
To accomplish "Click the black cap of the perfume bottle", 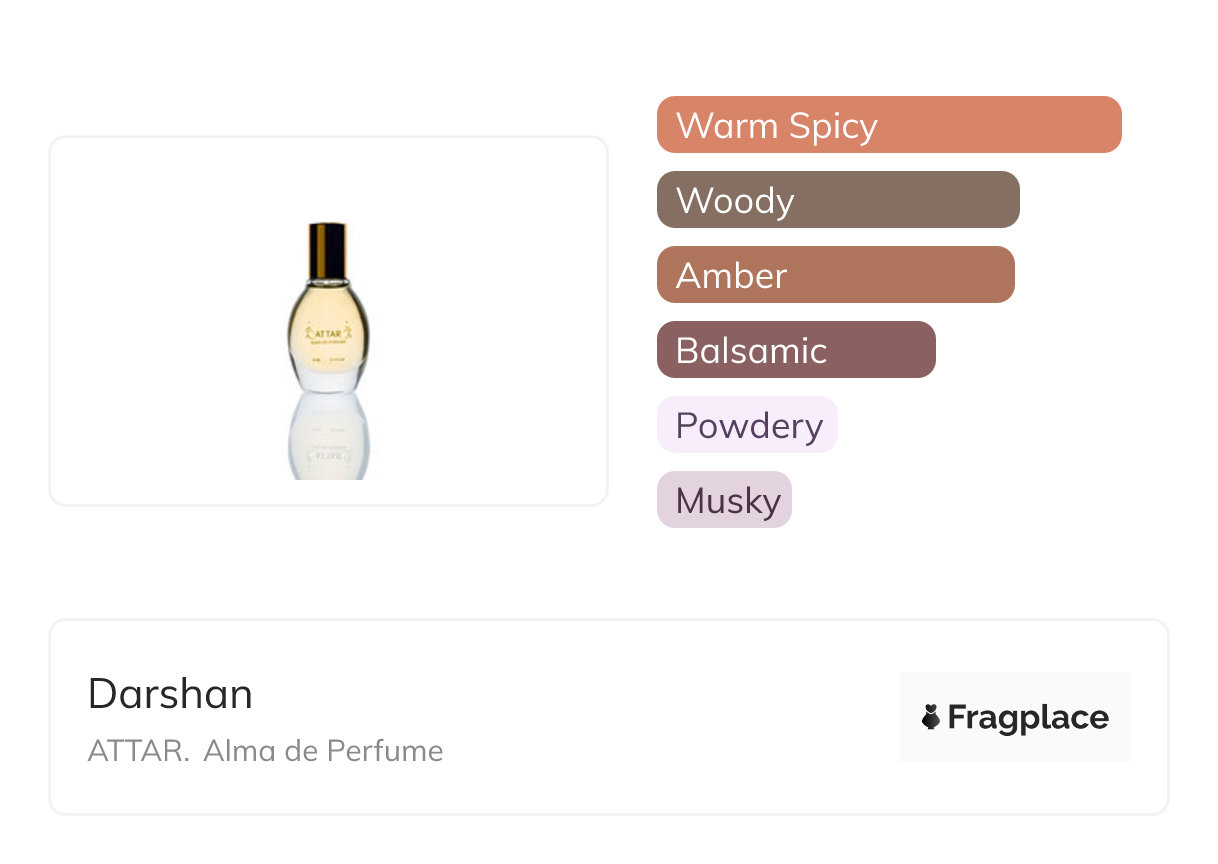I will pos(327,243).
